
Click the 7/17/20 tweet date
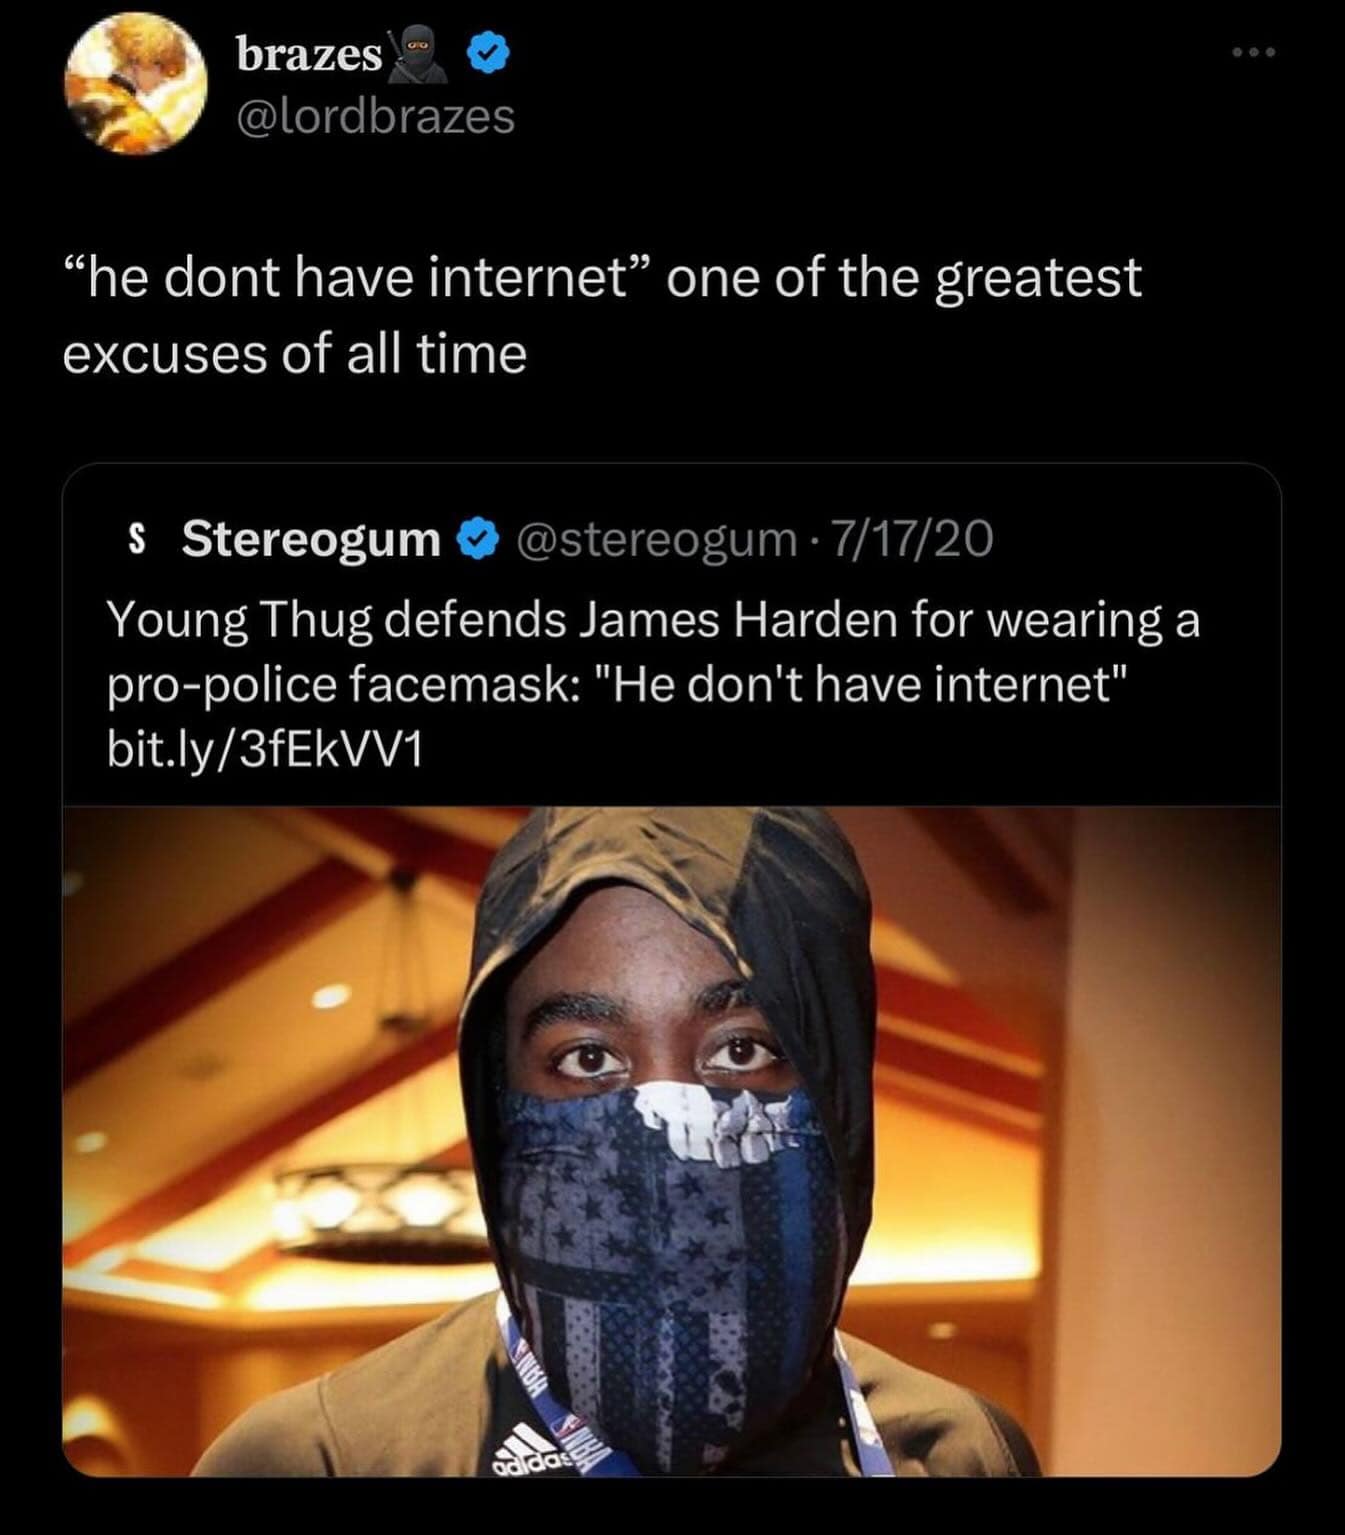(x=912, y=540)
